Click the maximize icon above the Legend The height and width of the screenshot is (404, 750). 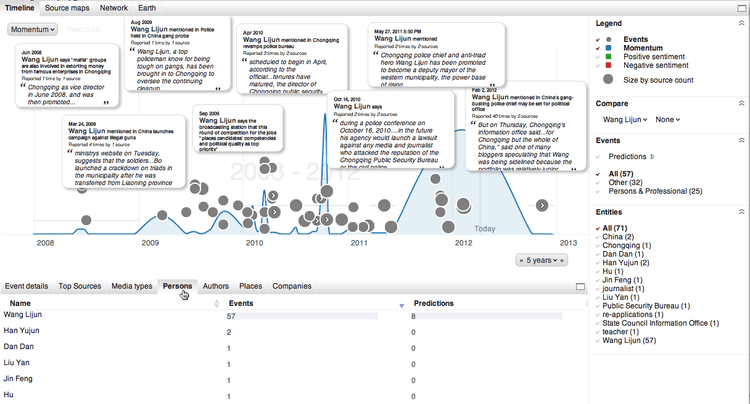[x=741, y=7]
